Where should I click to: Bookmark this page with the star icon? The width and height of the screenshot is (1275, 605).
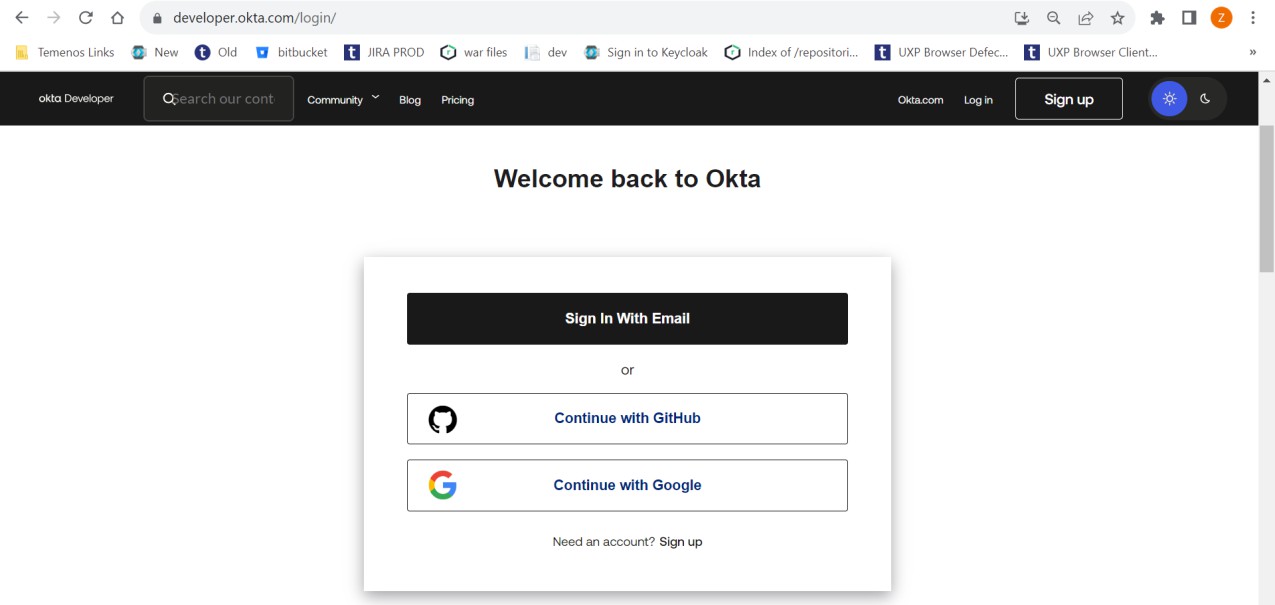[1117, 18]
